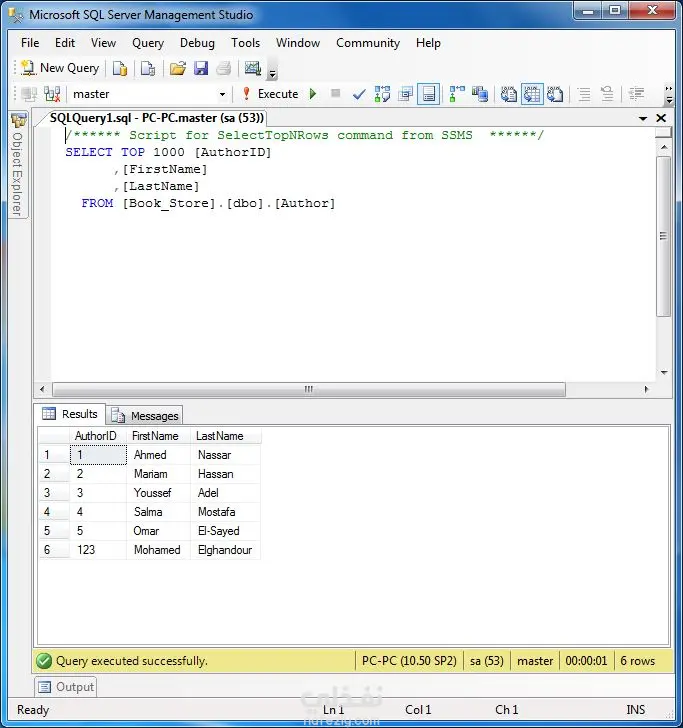Click the Decrease Indent icon
The width and height of the screenshot is (683, 728).
coord(636,94)
